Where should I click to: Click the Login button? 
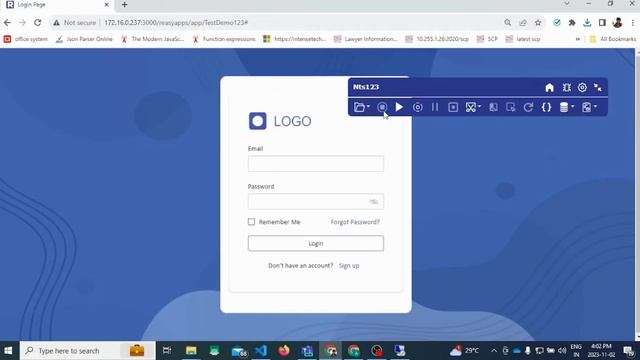[316, 243]
